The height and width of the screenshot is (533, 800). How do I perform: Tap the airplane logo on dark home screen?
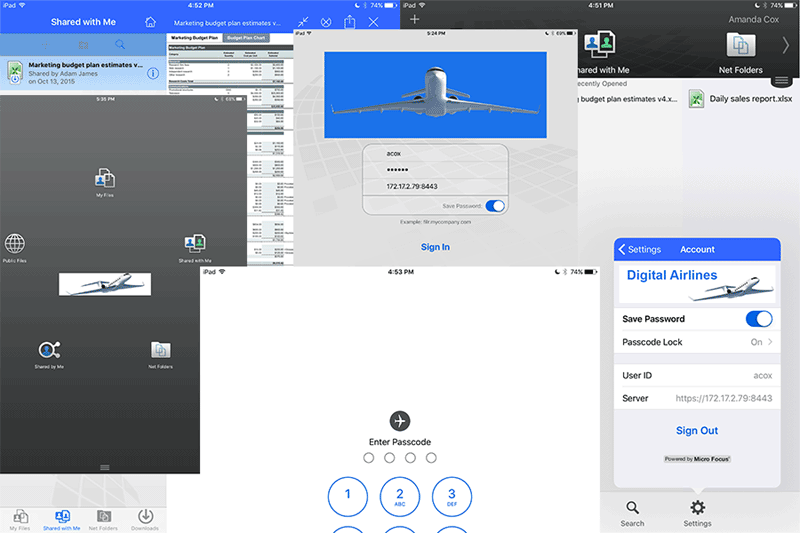[x=105, y=284]
